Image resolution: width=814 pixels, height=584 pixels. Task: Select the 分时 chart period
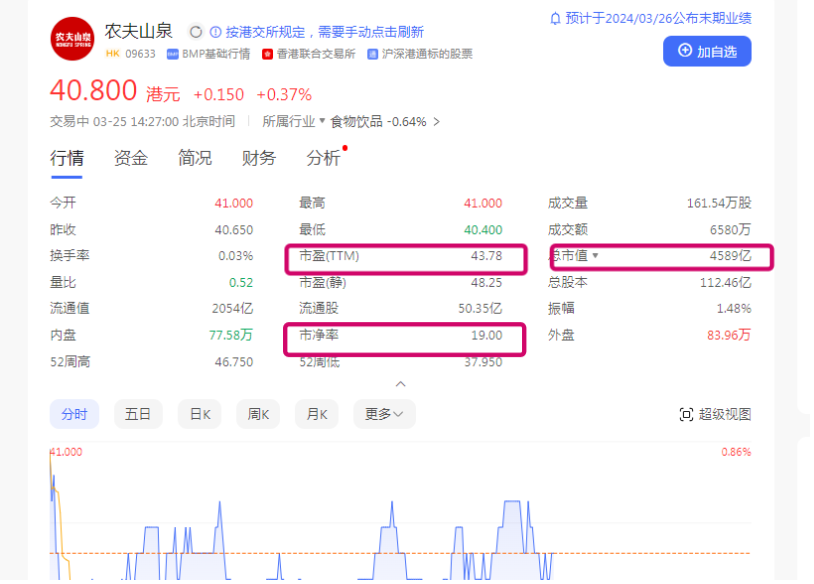pyautogui.click(x=74, y=414)
